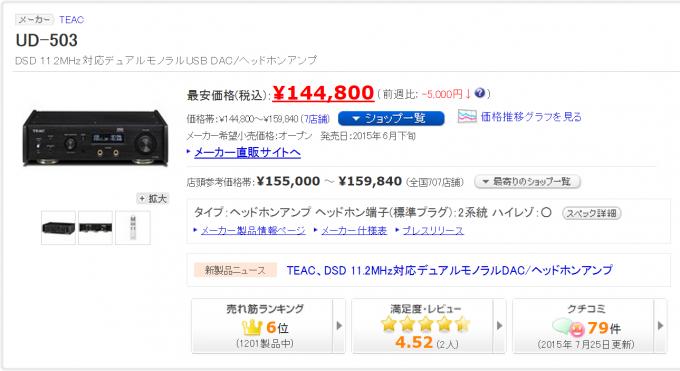The image size is (680, 371).
Task: Open the プレスリリース link
Action: [433, 230]
